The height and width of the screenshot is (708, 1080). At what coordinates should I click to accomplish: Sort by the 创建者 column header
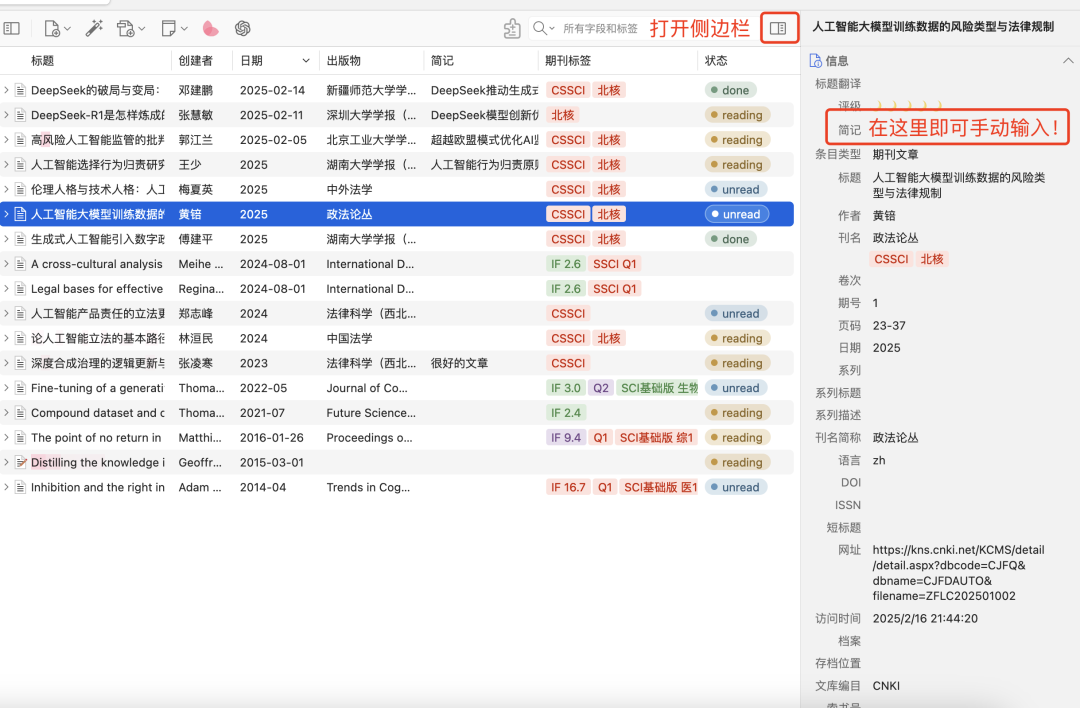point(196,61)
